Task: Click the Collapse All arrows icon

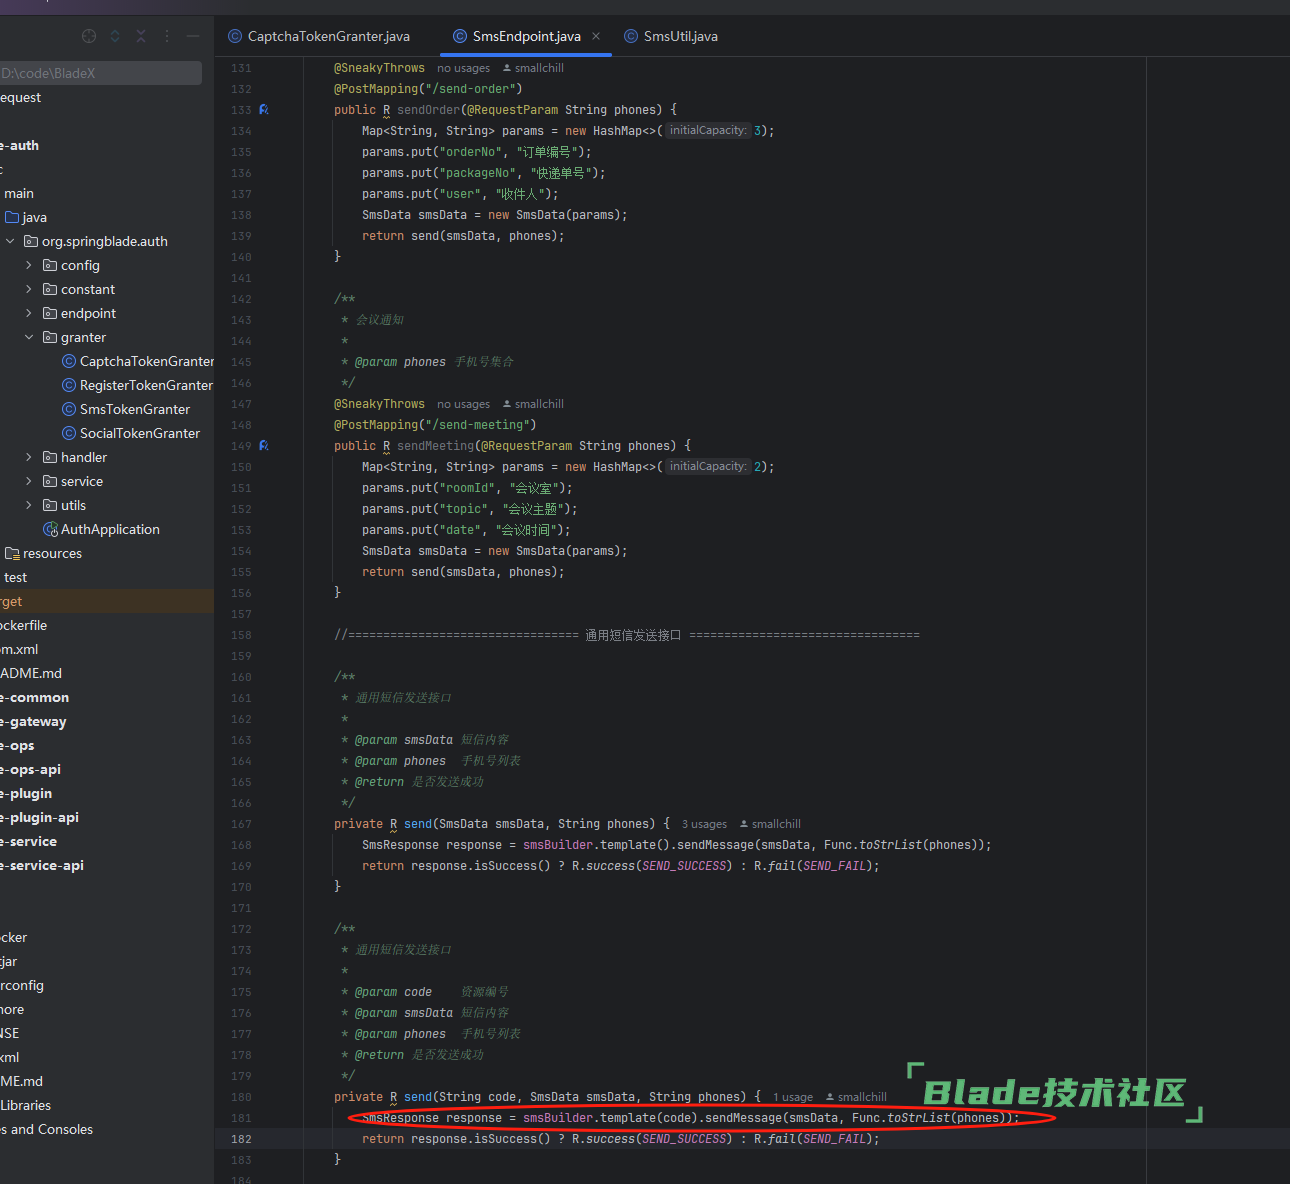Action: click(141, 36)
